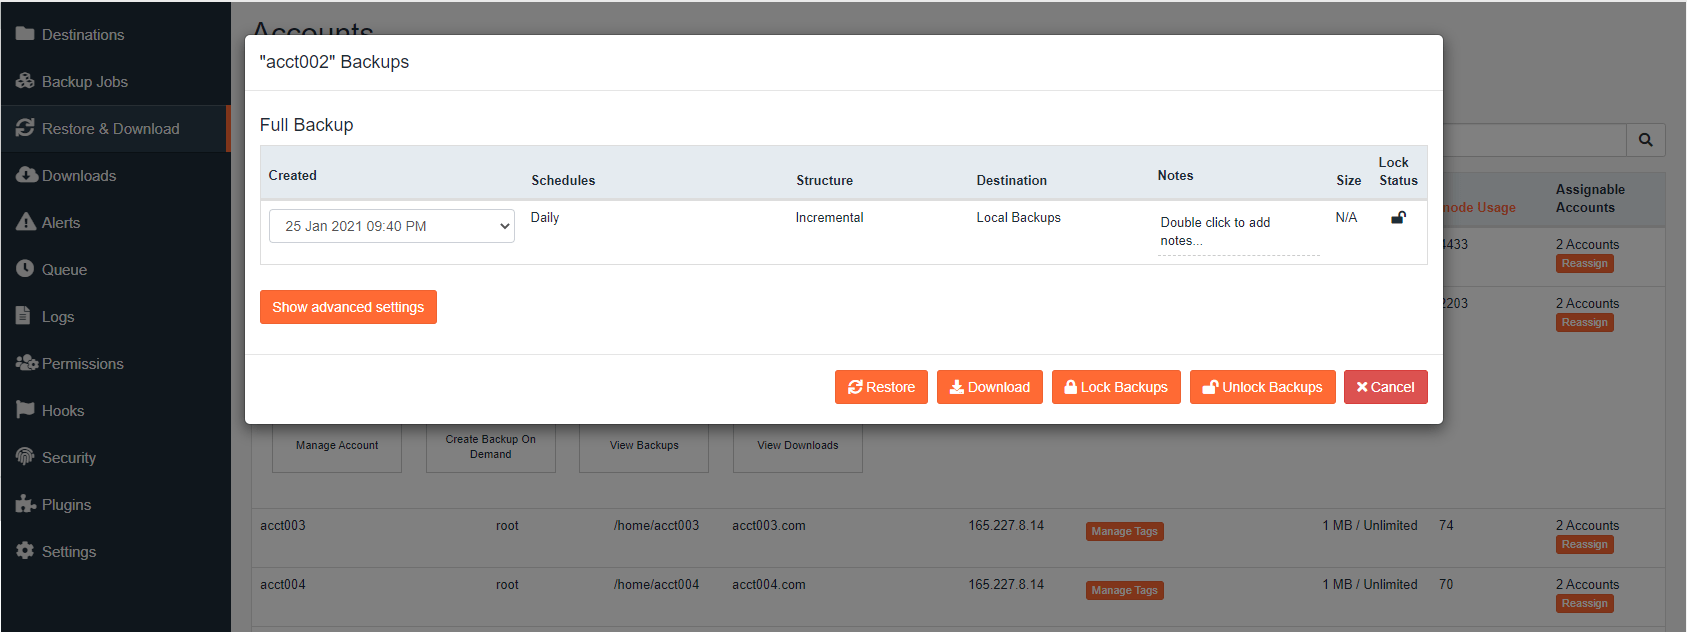Screen dimensions: 1687x632
Task: Open Backup Jobs menu item
Action: pos(115,81)
